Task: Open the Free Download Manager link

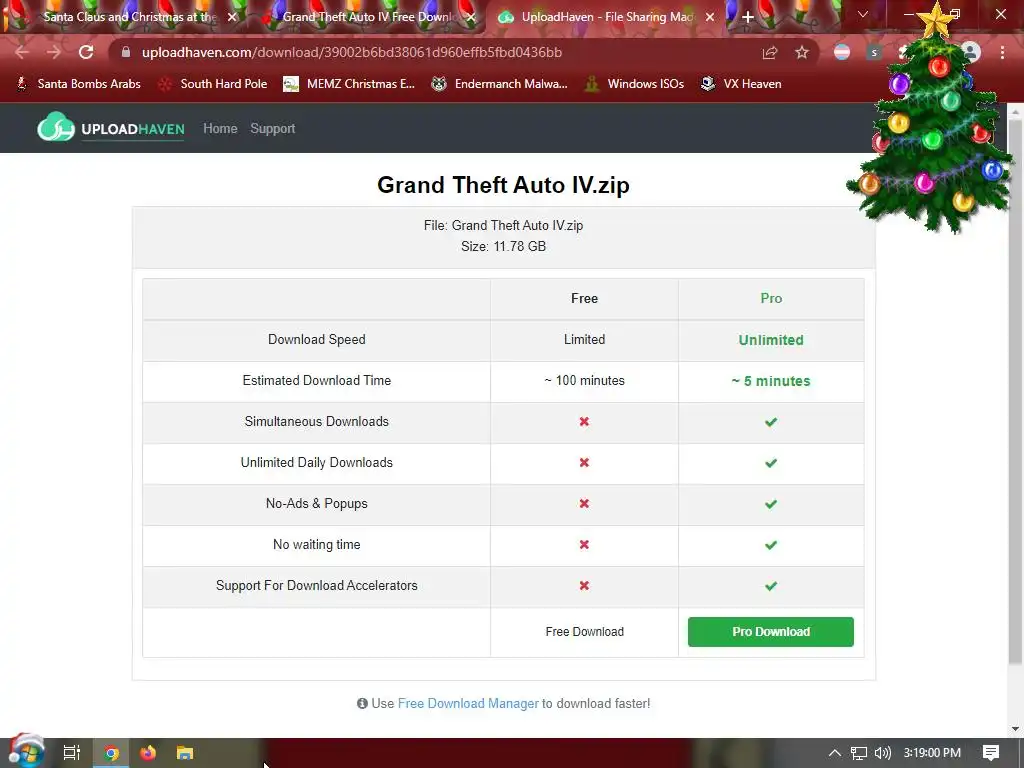Action: (x=468, y=703)
